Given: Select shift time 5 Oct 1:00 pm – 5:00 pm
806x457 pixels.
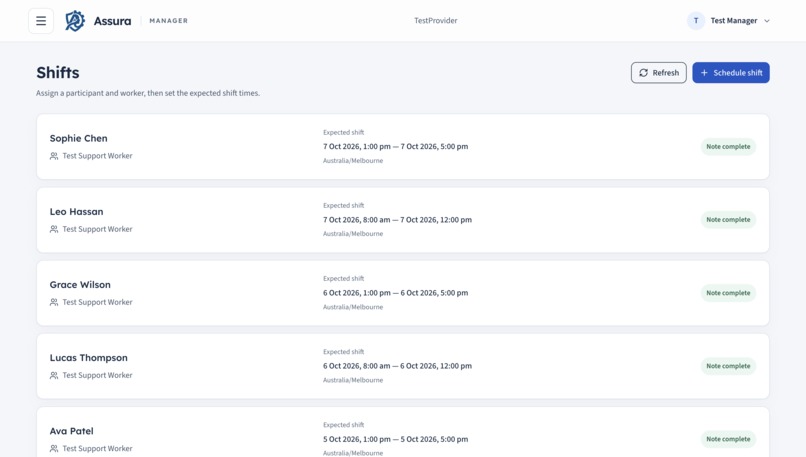Looking at the screenshot, I should [x=395, y=439].
